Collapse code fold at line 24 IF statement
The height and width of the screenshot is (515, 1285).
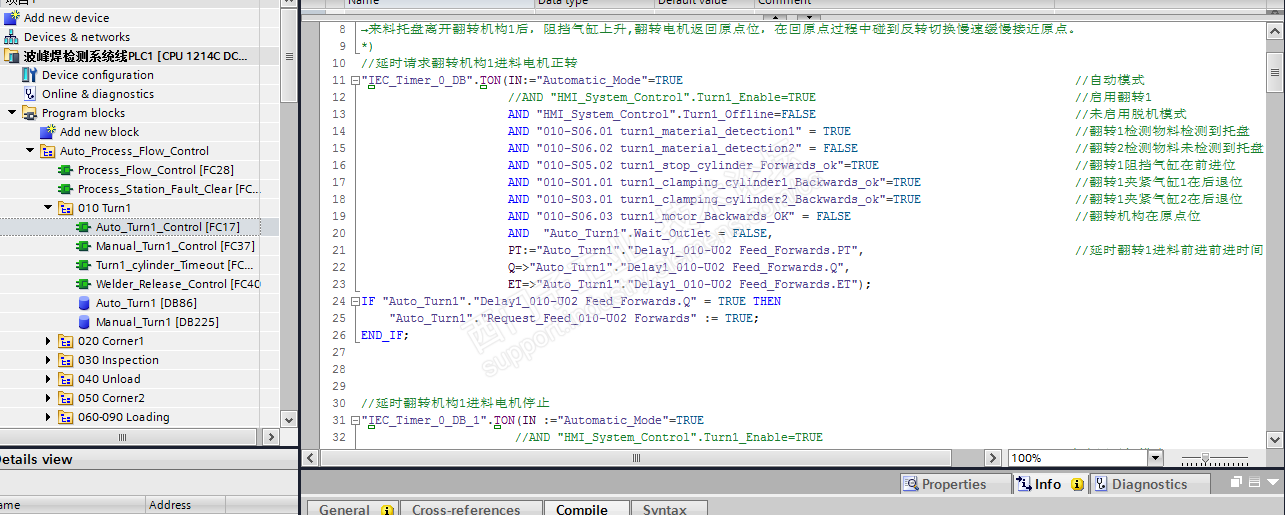(x=355, y=301)
